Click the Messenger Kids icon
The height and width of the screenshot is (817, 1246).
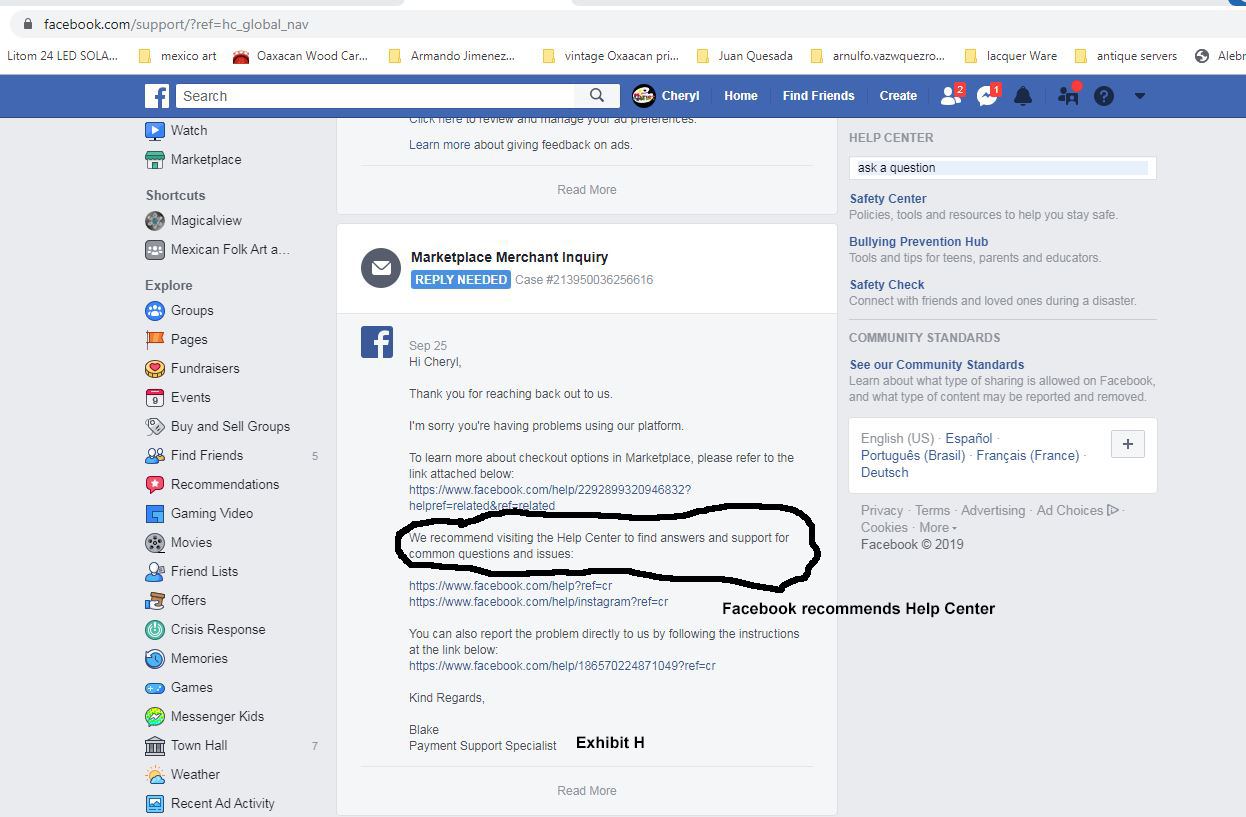pyautogui.click(x=155, y=716)
